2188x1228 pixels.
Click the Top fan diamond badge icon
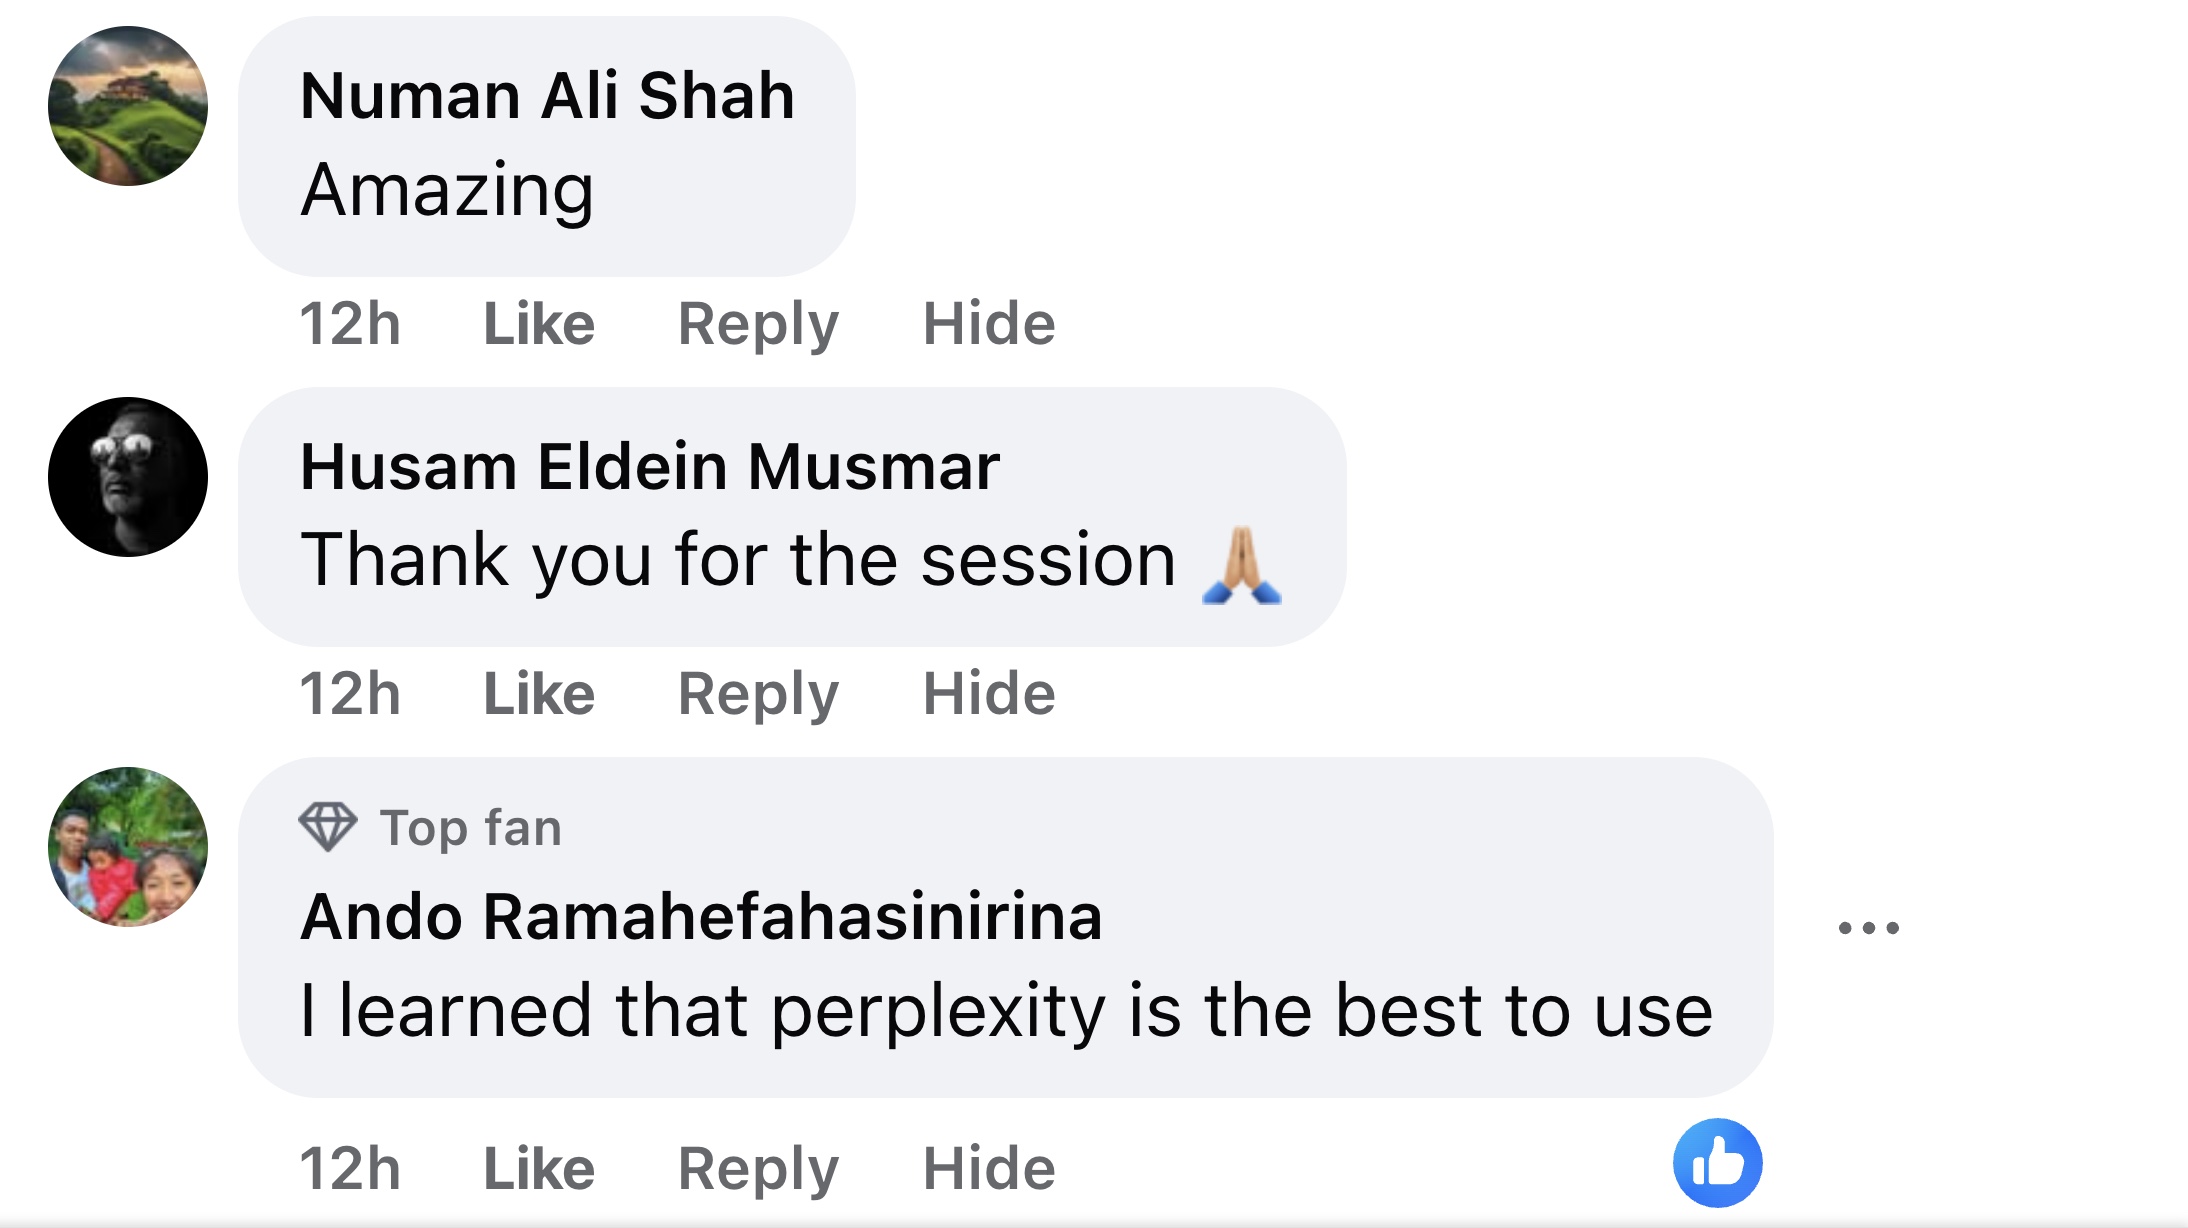pos(327,827)
